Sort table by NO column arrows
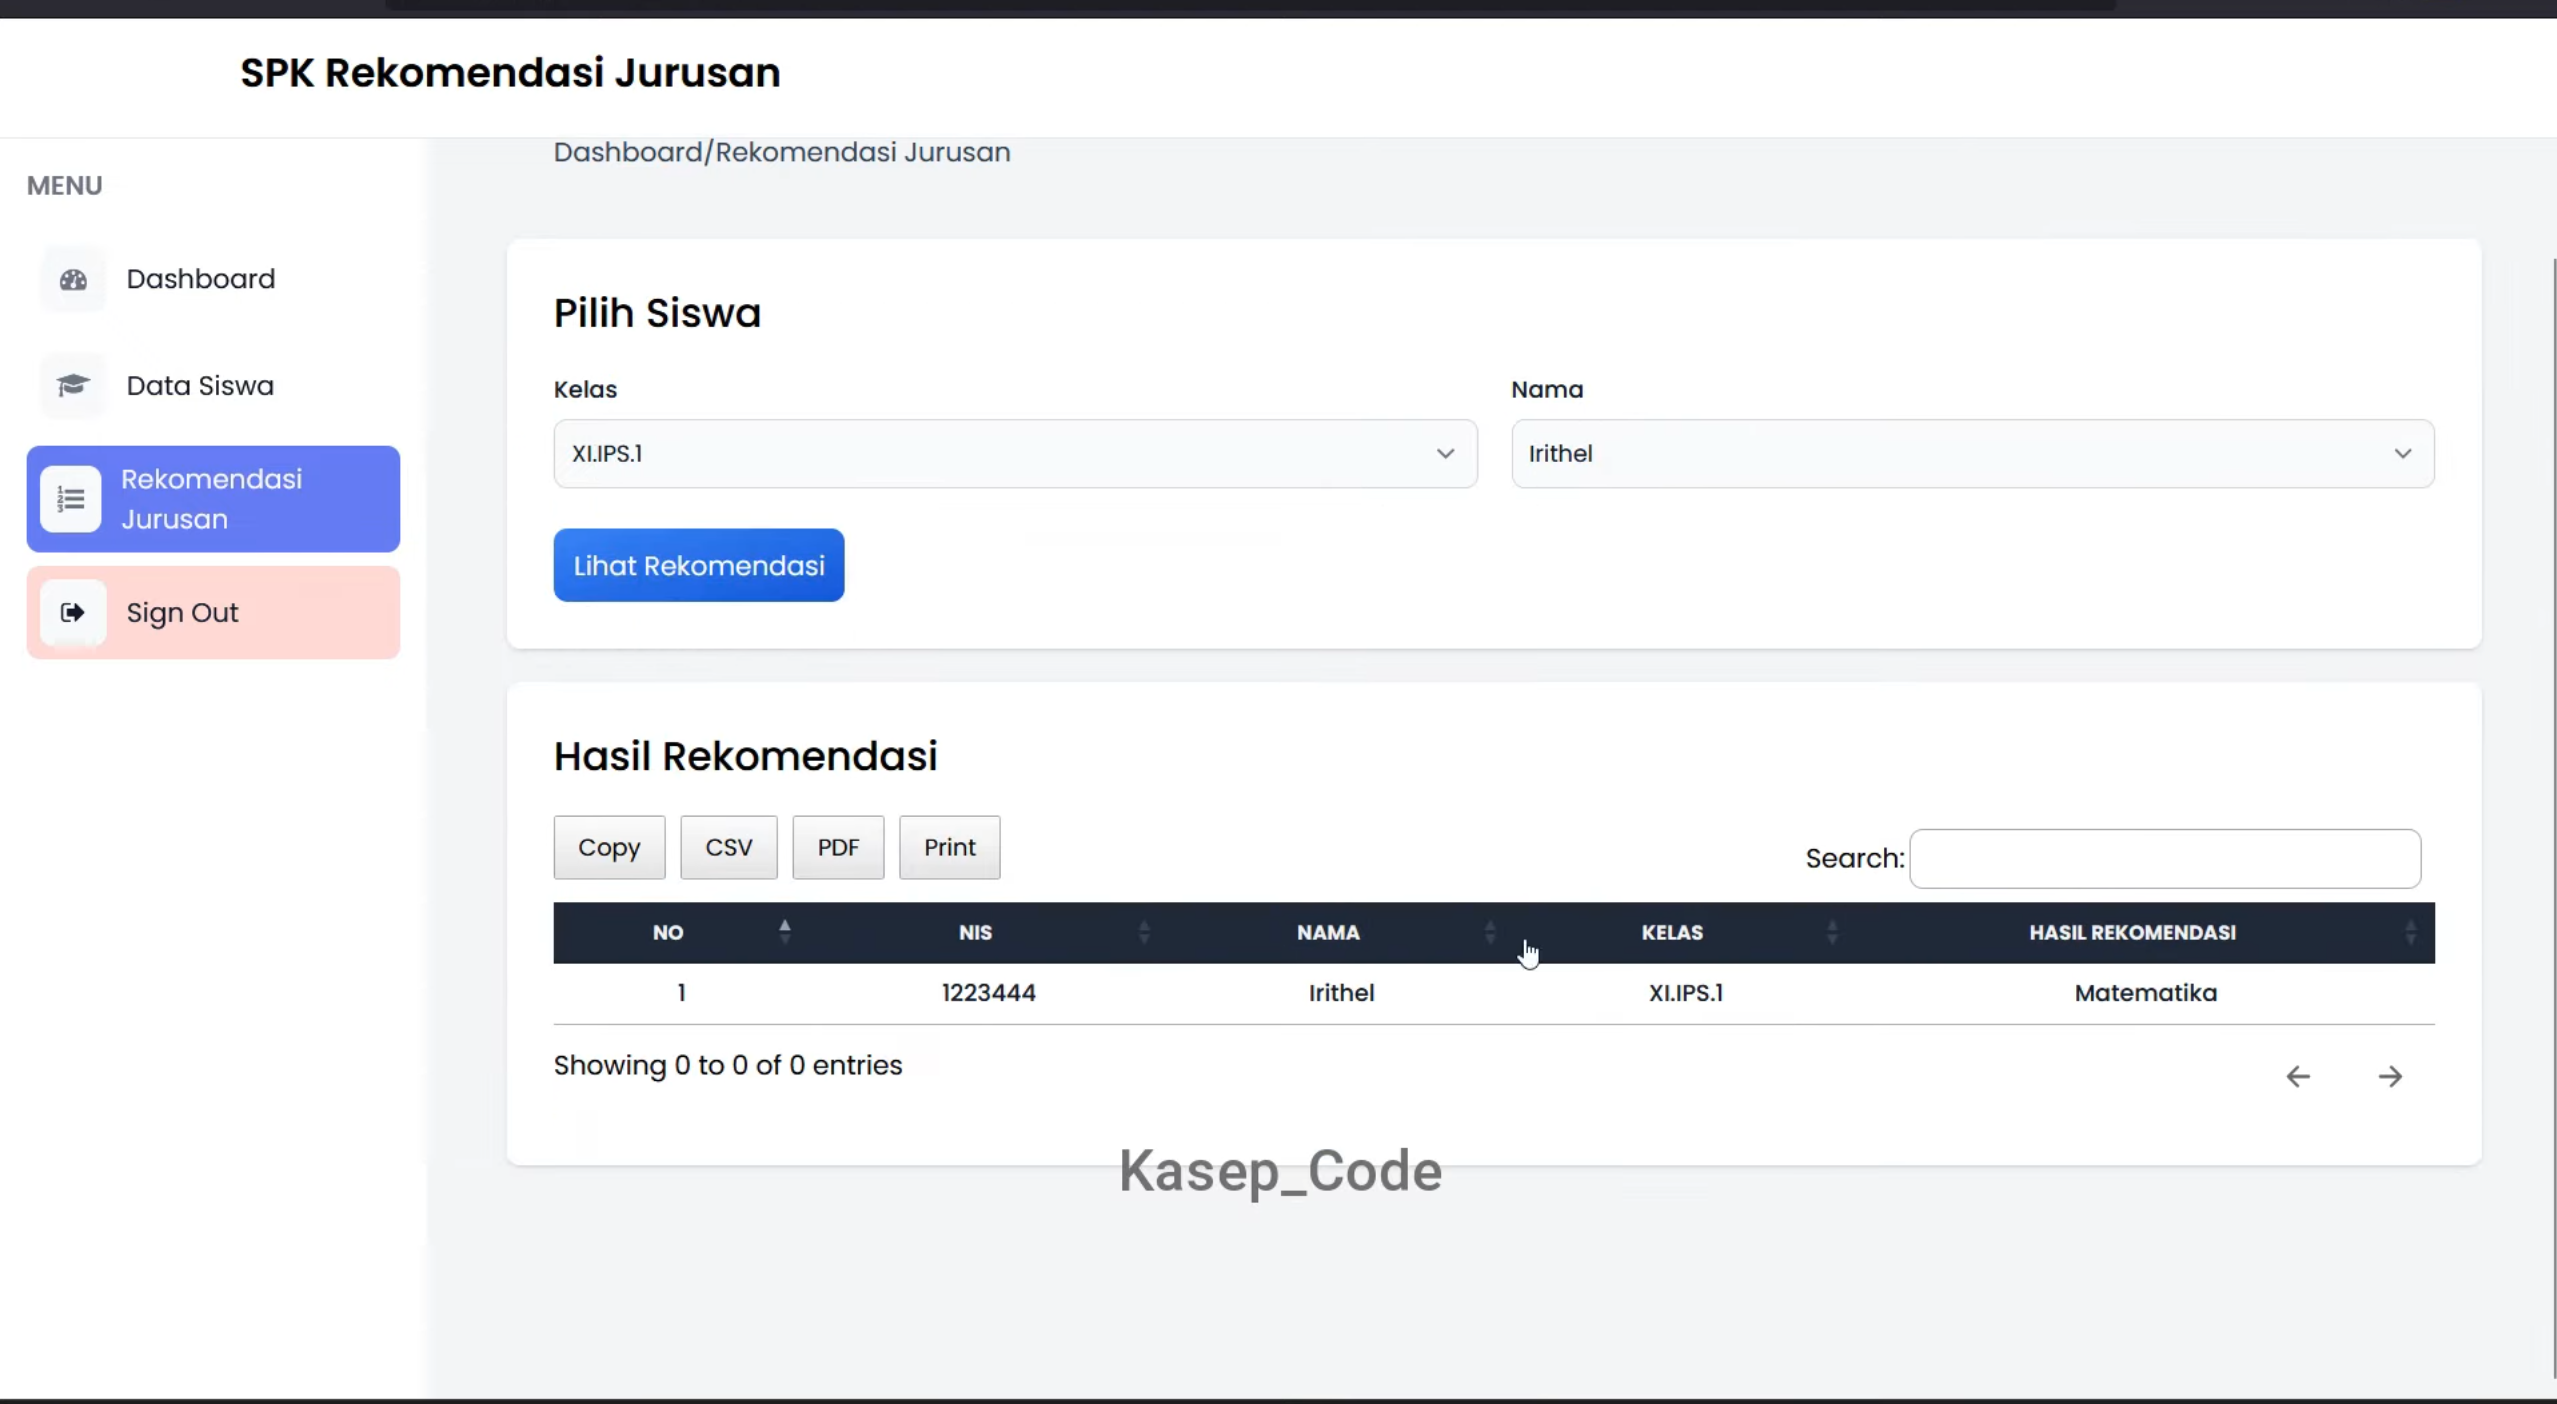The width and height of the screenshot is (2557, 1404). pyautogui.click(x=785, y=932)
